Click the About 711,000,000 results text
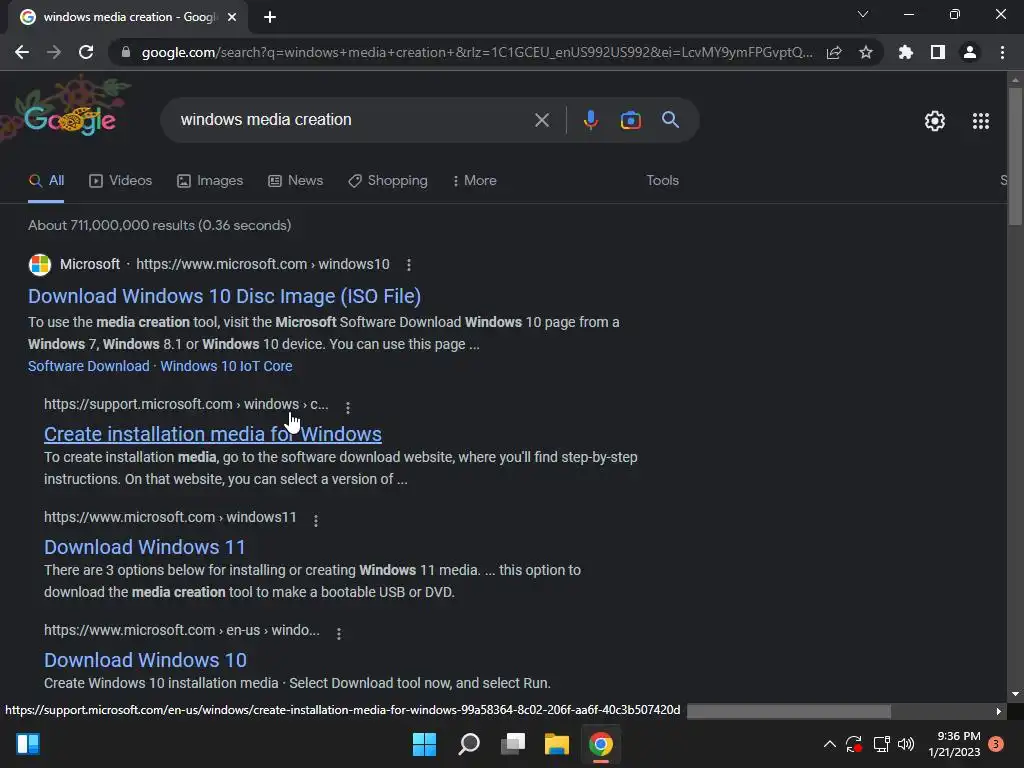The width and height of the screenshot is (1024, 768). click(x=159, y=225)
